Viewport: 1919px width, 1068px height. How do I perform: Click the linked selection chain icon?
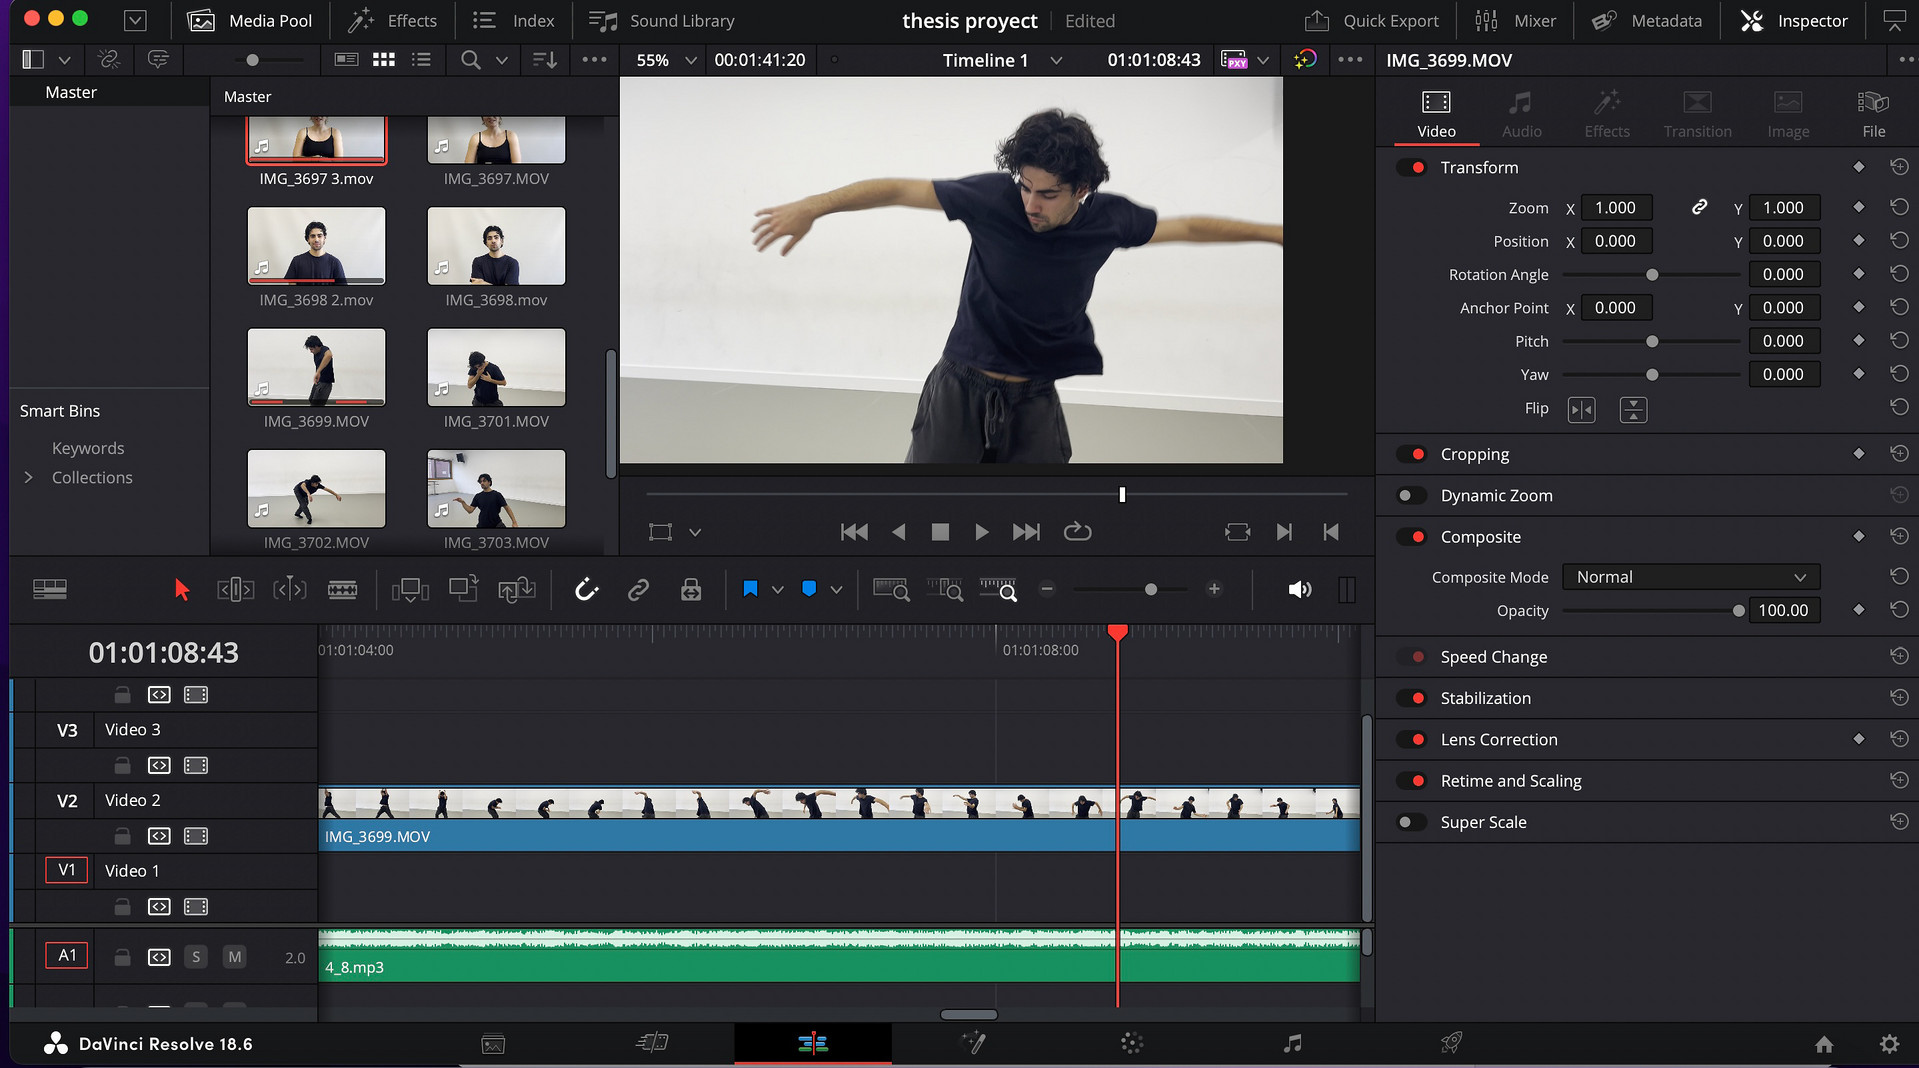click(638, 590)
